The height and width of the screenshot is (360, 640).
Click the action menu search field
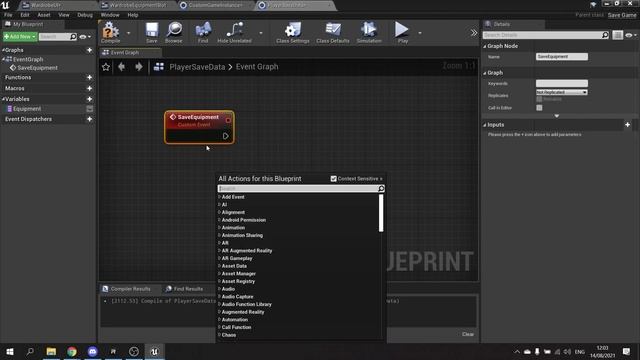(301, 189)
